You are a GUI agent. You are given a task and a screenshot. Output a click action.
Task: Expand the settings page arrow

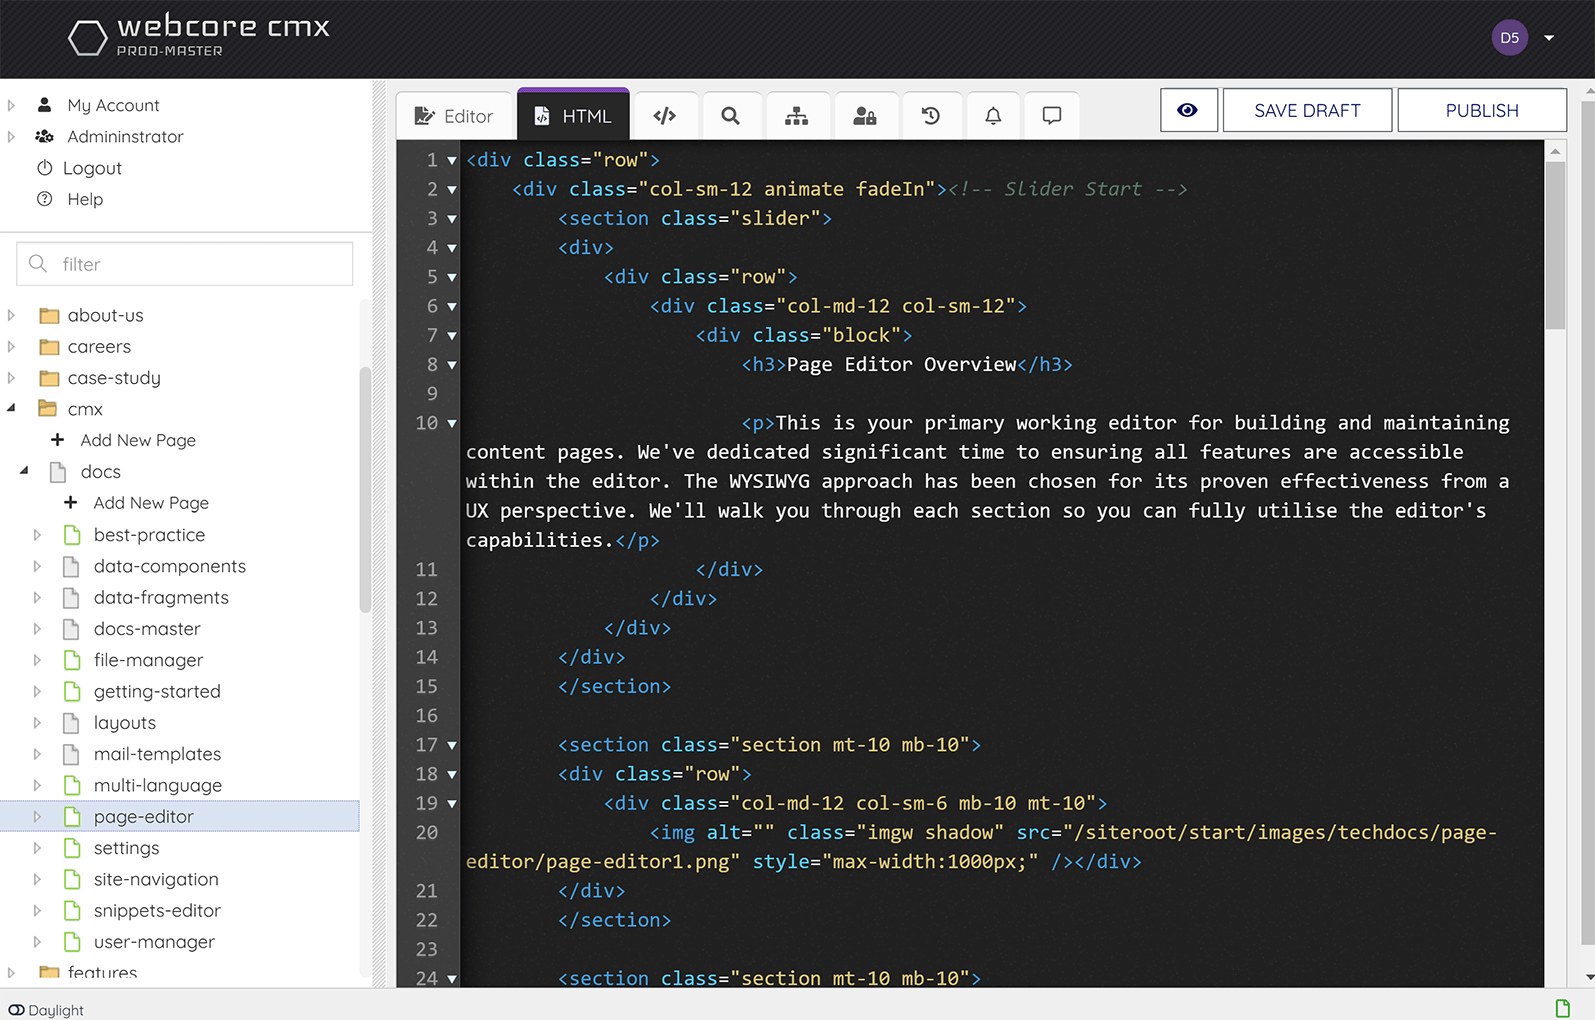[37, 848]
